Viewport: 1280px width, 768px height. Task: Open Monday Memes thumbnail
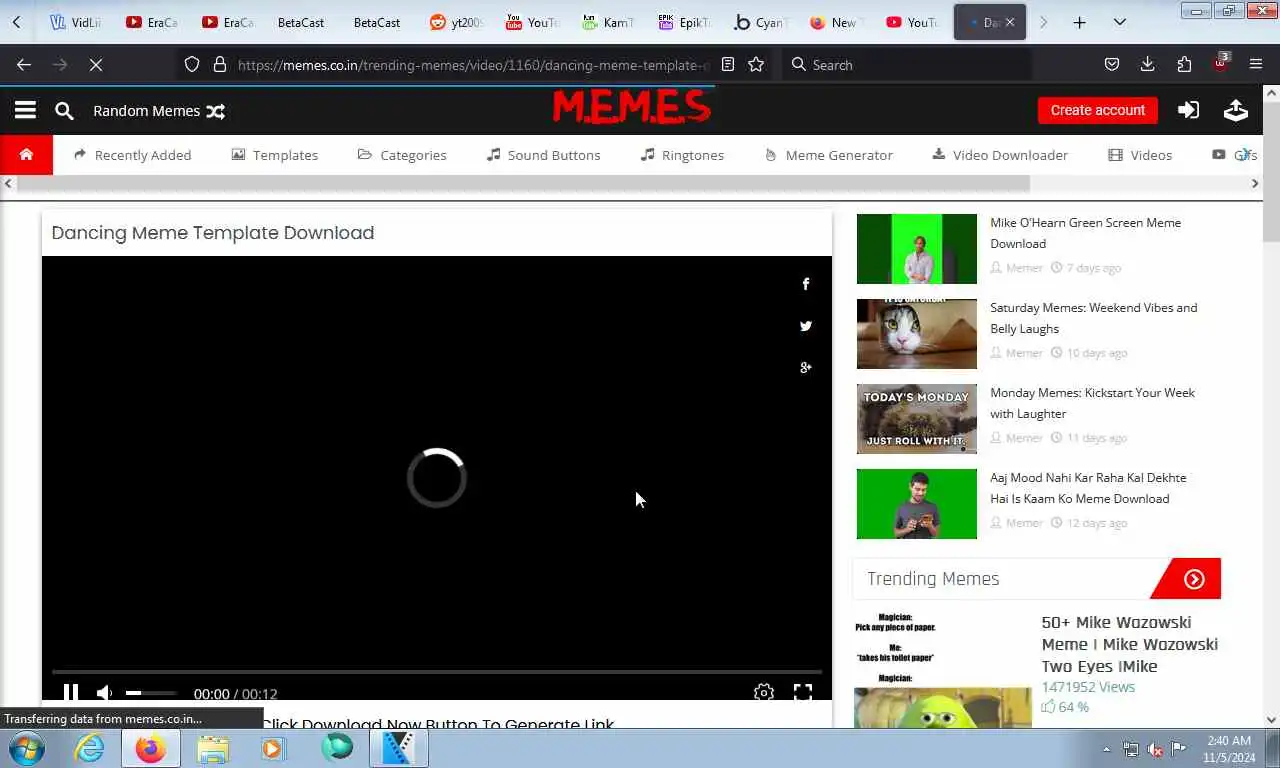[x=916, y=419]
